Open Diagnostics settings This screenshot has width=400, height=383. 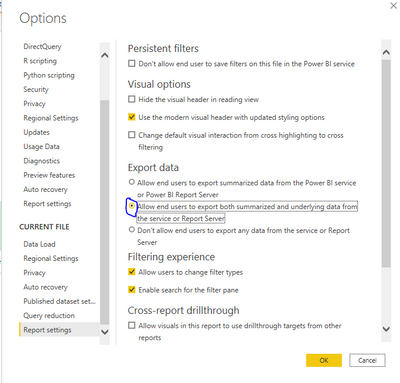42,161
